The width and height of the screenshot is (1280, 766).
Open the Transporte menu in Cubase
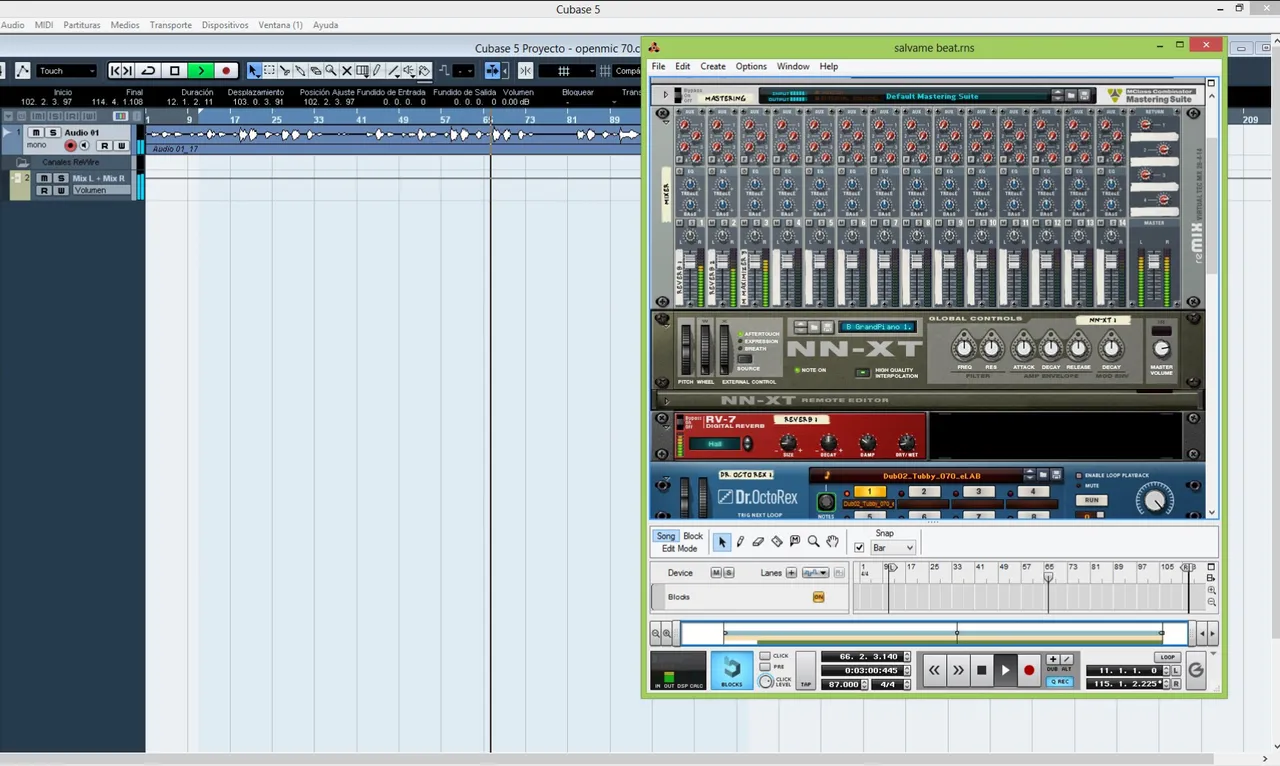coord(170,25)
